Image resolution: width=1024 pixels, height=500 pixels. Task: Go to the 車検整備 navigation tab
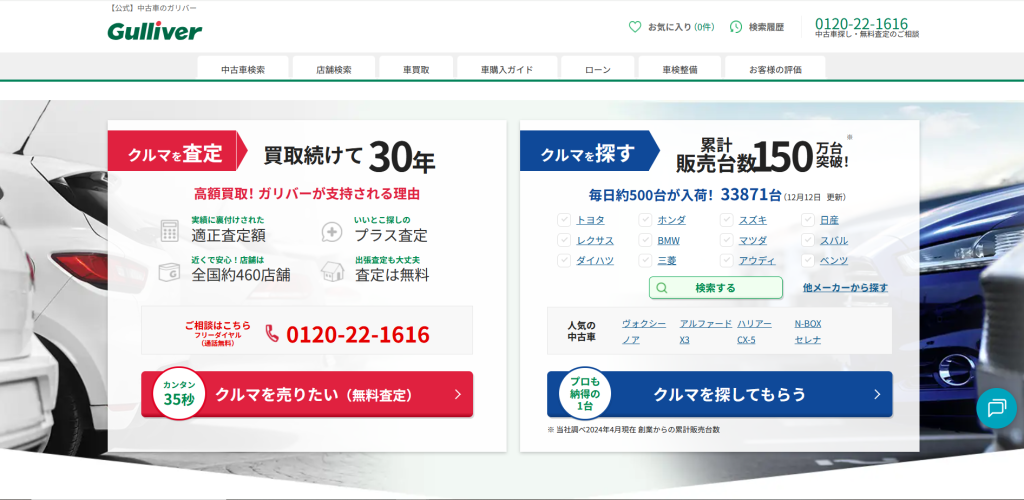[x=679, y=70]
